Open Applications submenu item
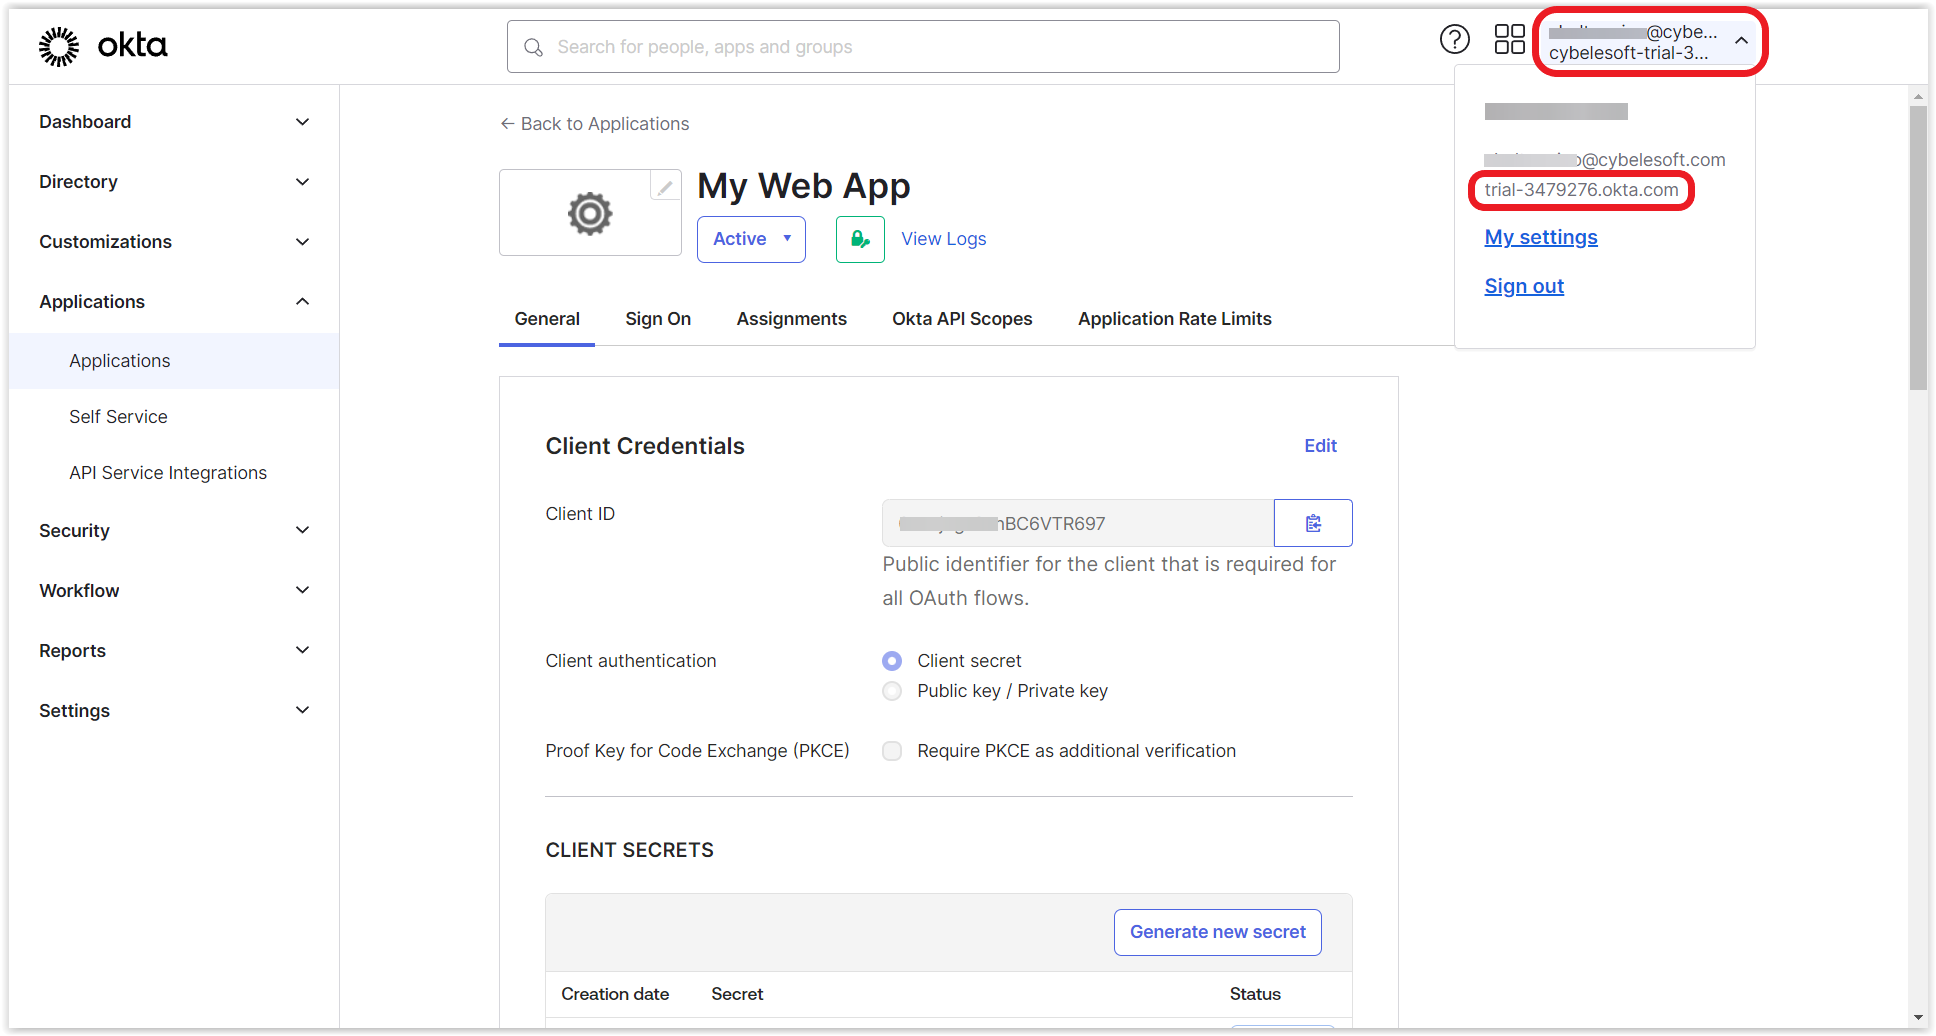This screenshot has height=1036, width=1936. (174, 361)
